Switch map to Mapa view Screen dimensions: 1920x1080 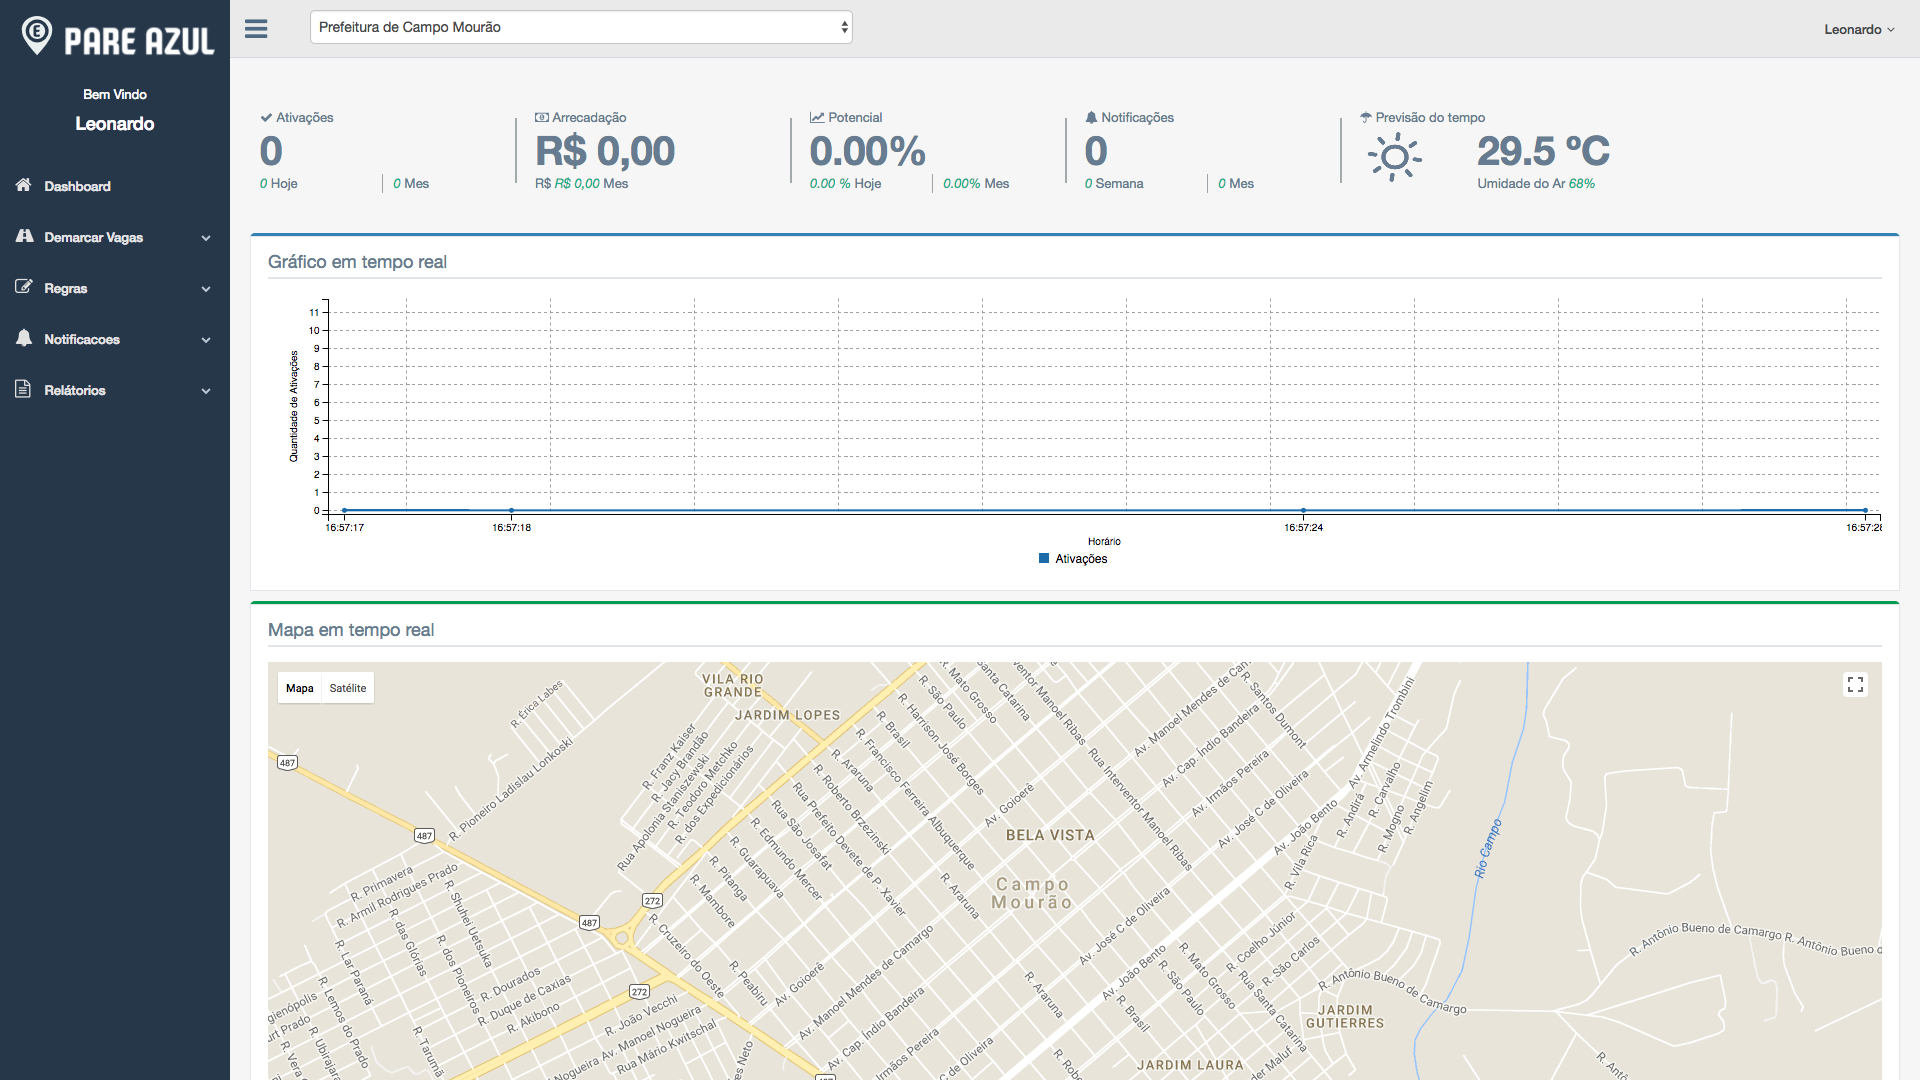299,688
